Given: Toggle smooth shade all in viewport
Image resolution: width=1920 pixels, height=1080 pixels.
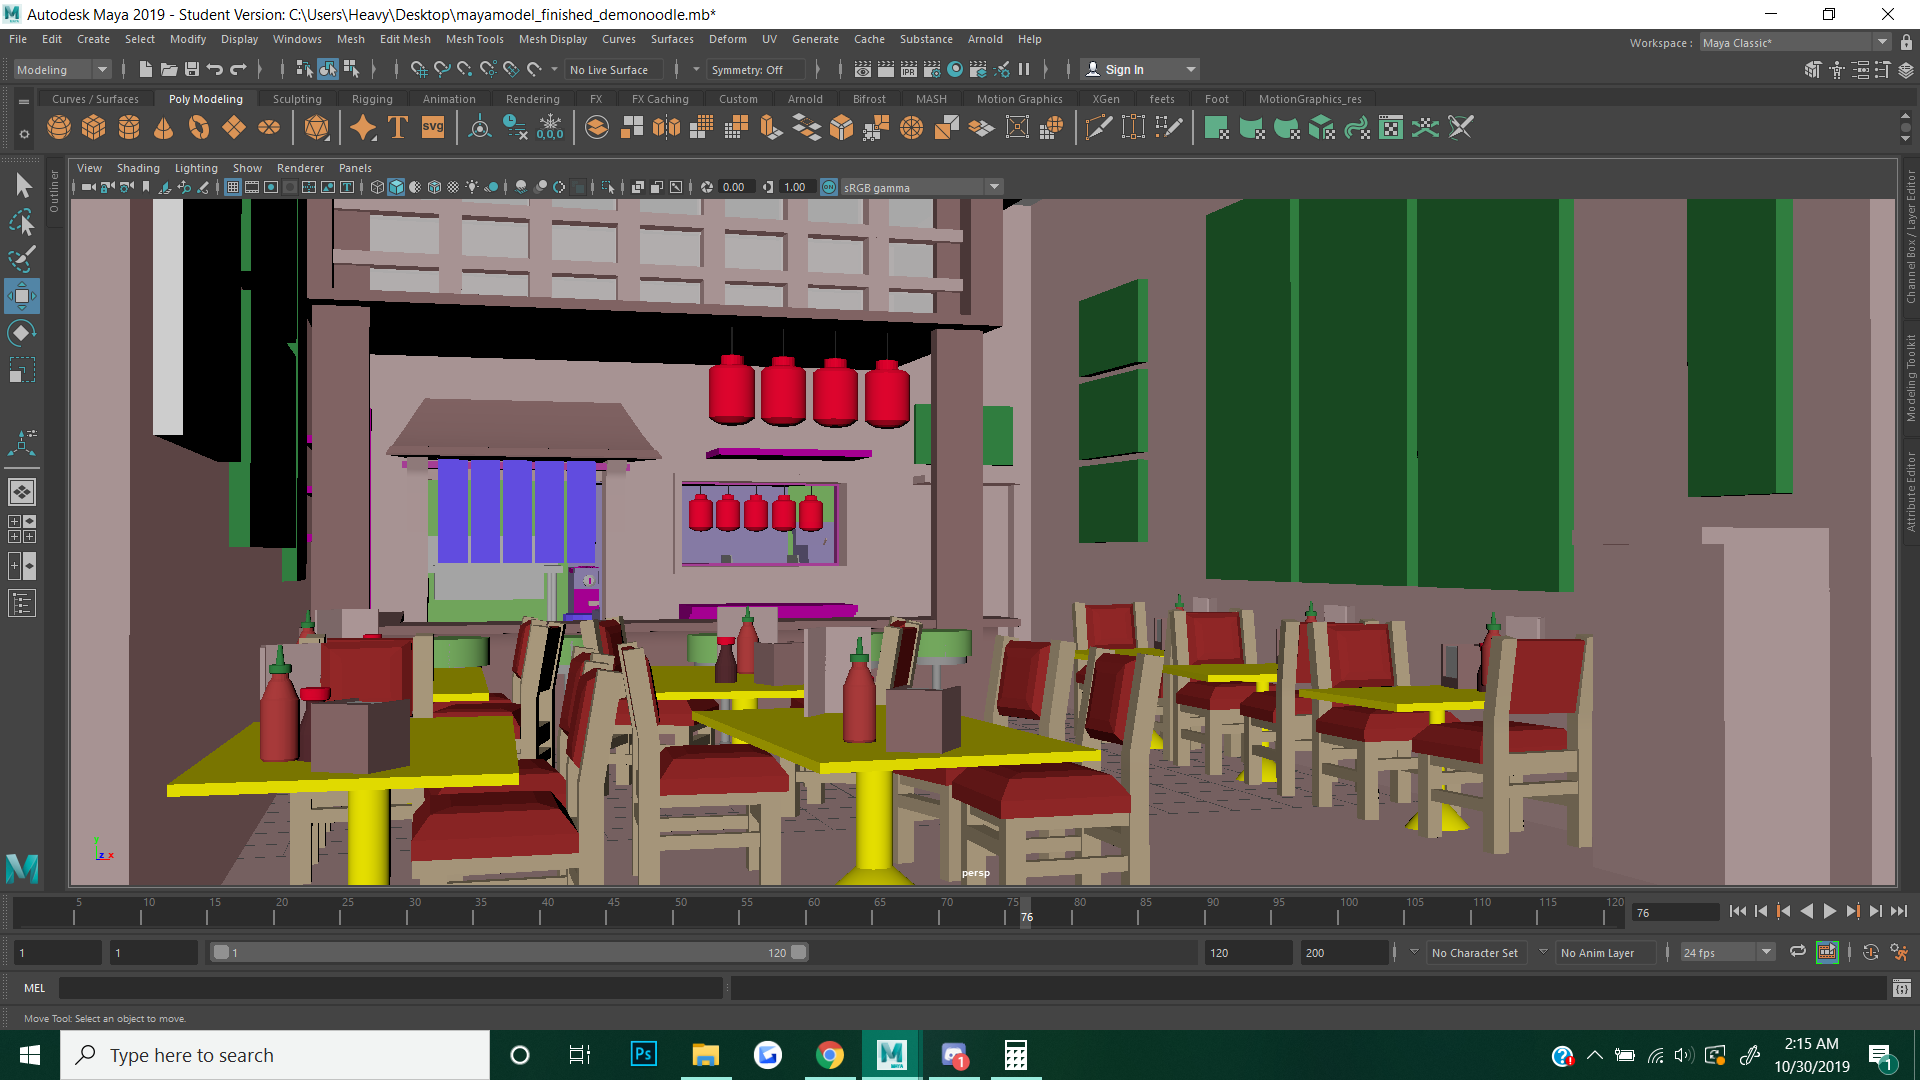Looking at the screenshot, I should click(x=396, y=187).
